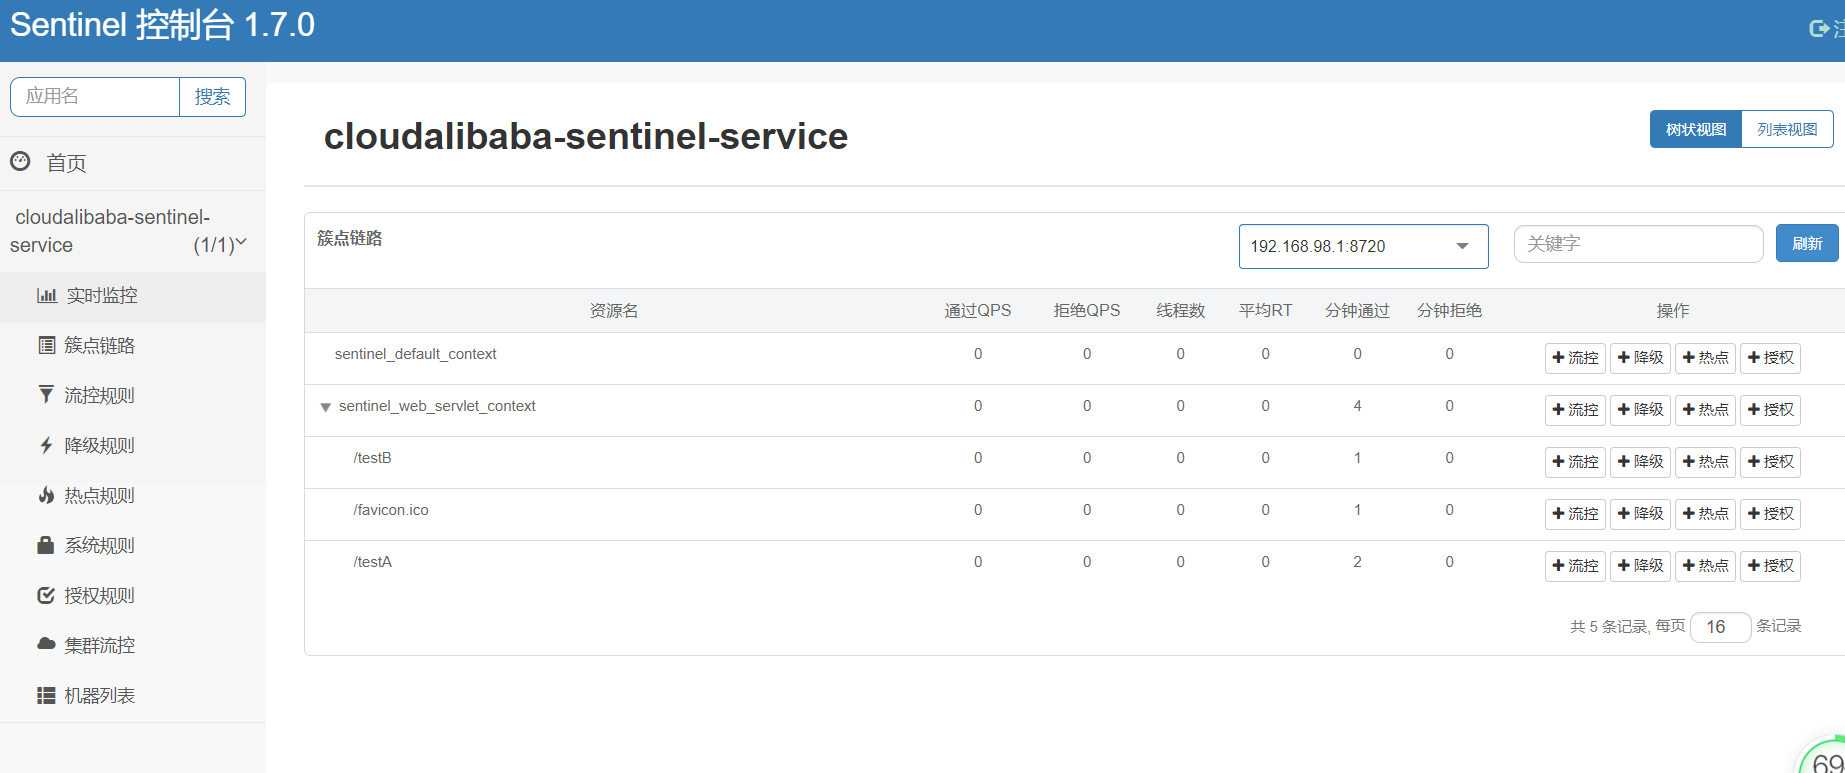This screenshot has width=1845, height=773.
Task: Add 流控 rule for /favicon.ico
Action: coord(1575,514)
